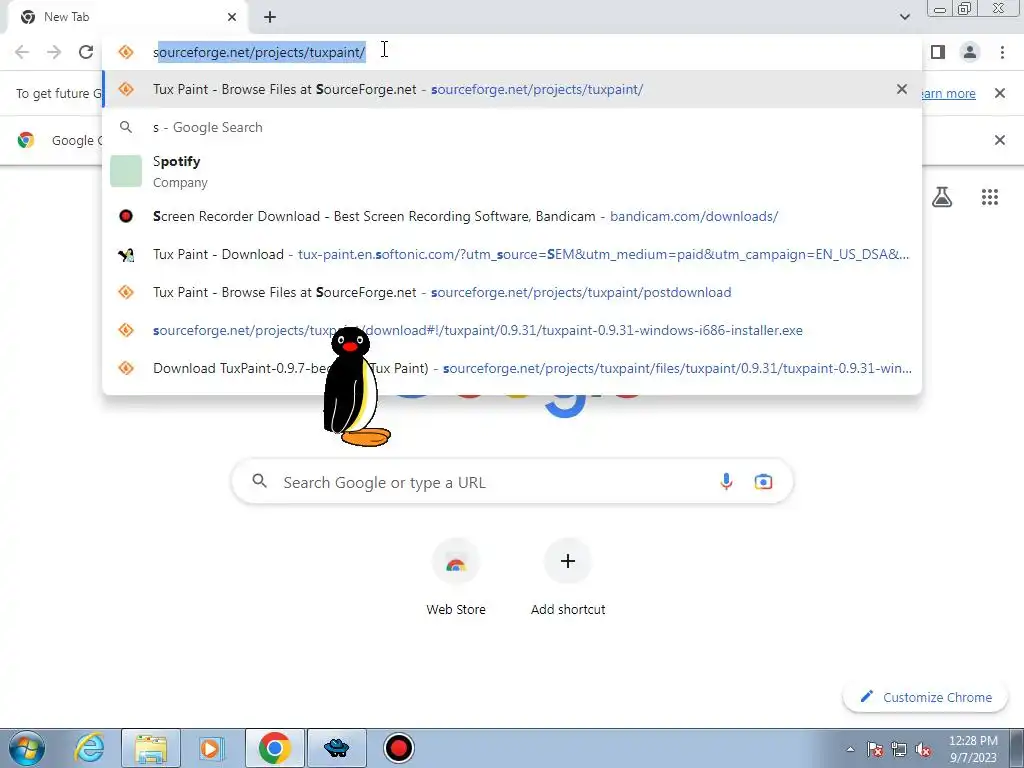
Task: Click the Learn more link
Action: click(949, 93)
